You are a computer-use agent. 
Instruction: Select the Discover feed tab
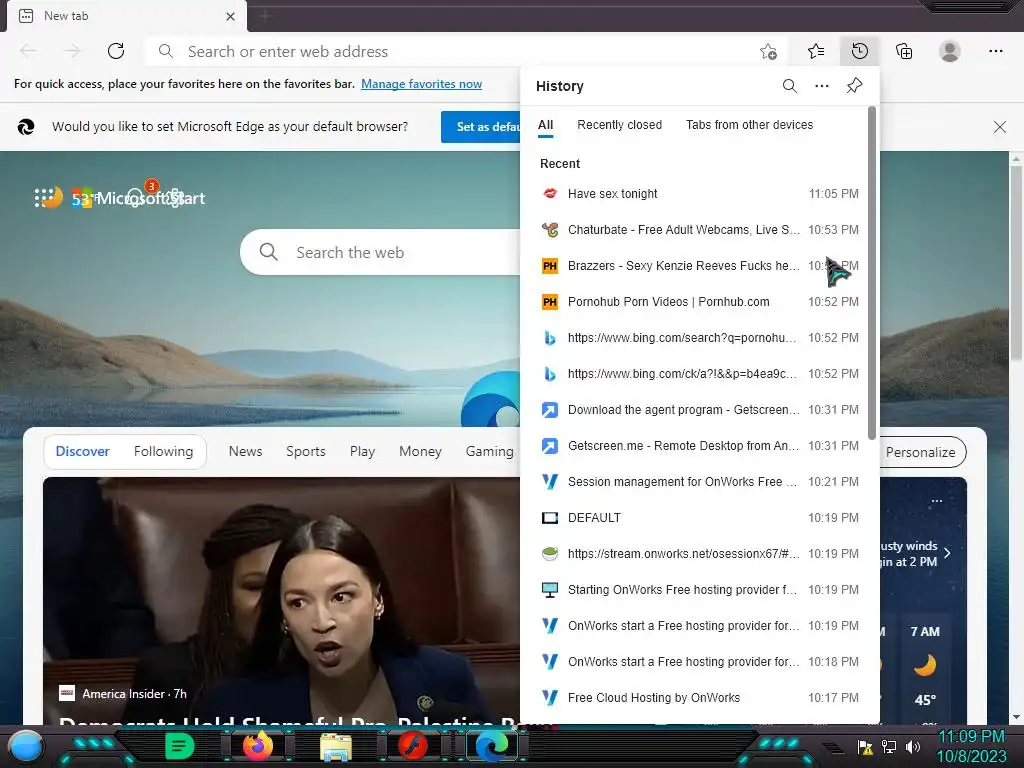tap(82, 451)
